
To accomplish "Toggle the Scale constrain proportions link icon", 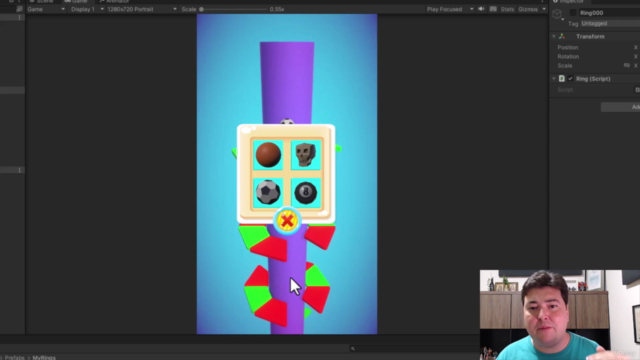I will point(627,65).
